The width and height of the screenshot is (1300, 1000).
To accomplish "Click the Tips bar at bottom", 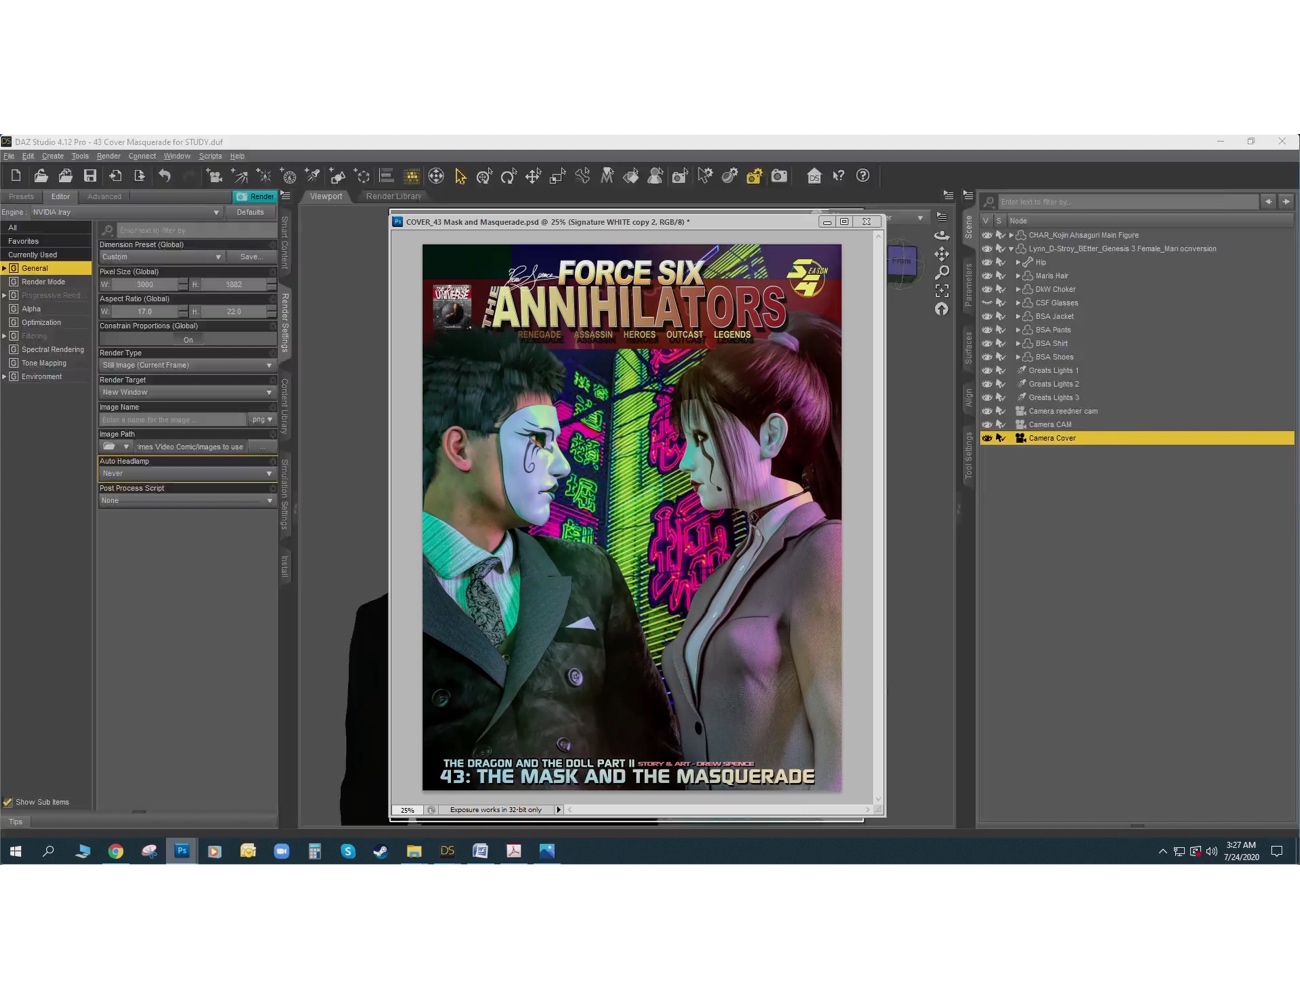I will tap(16, 822).
